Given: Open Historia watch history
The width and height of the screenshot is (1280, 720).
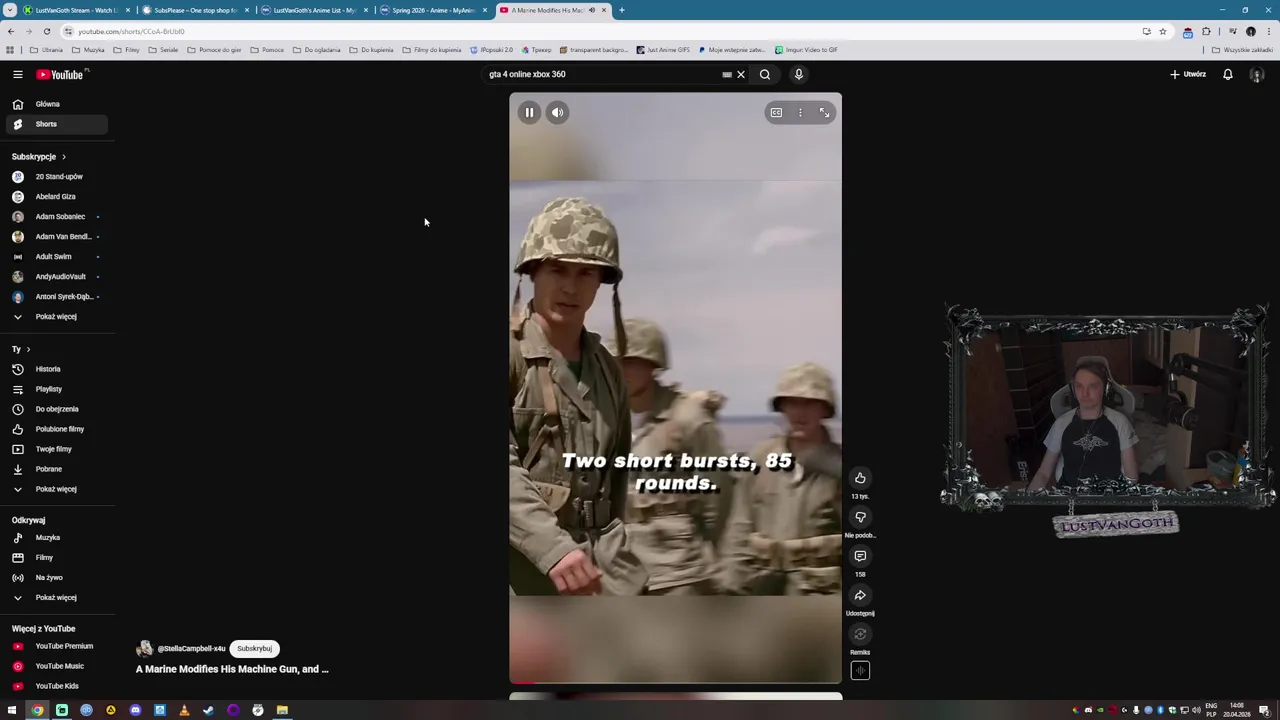Looking at the screenshot, I should tap(56, 369).
